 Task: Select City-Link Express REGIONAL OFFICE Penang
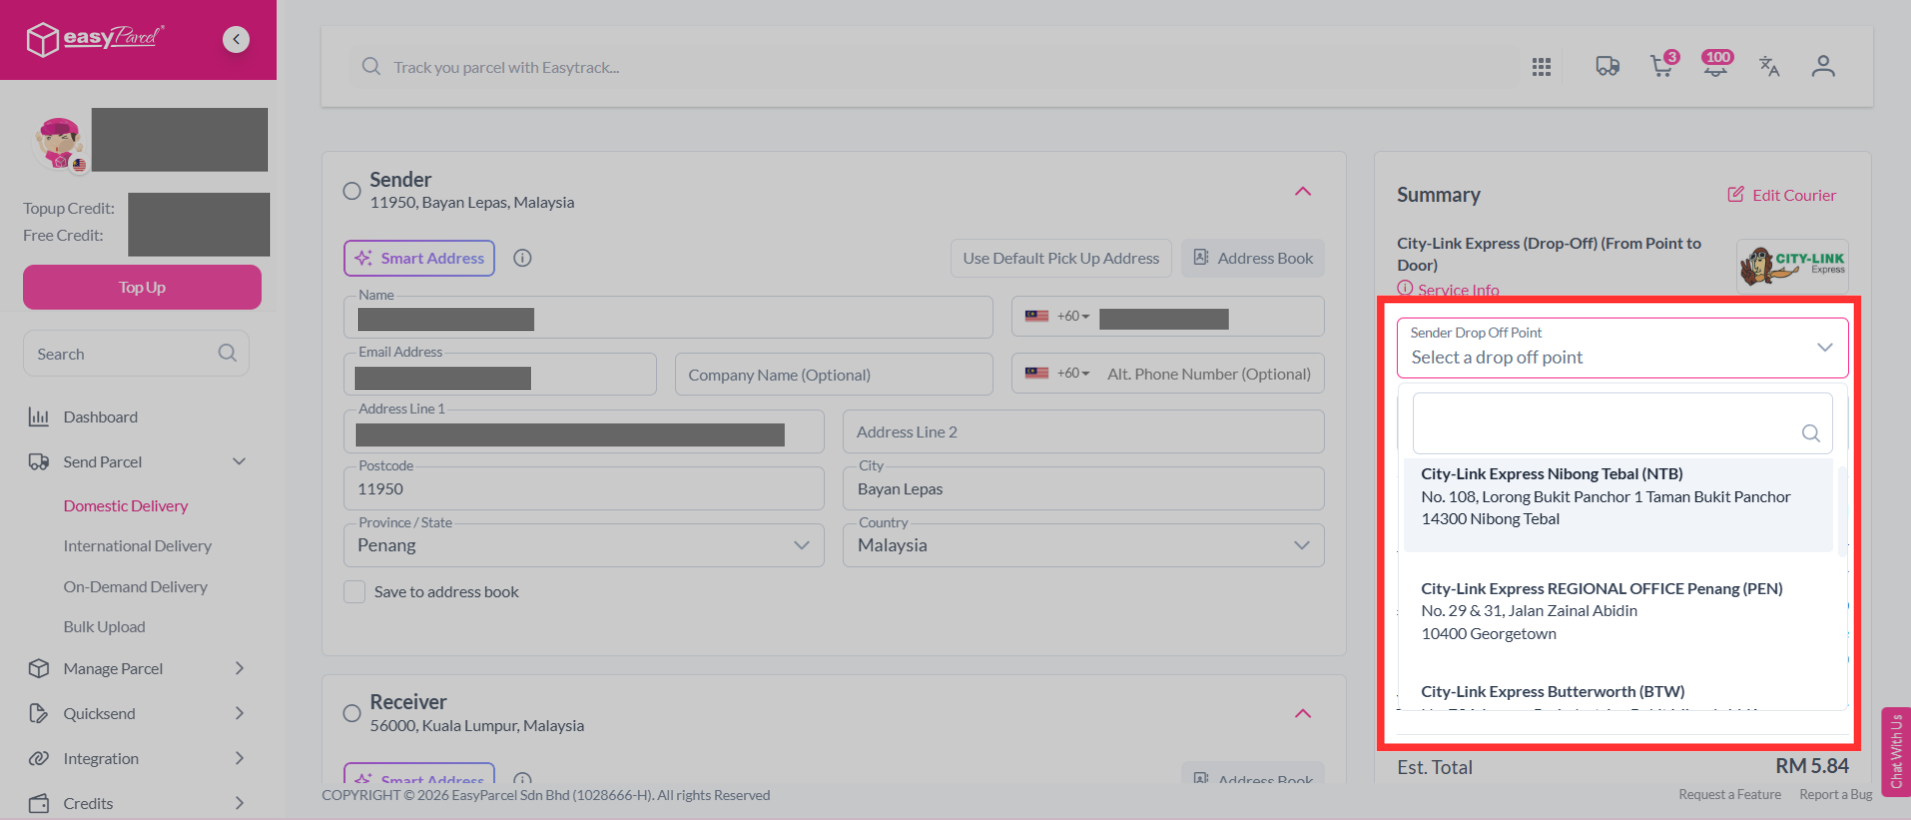pos(1618,611)
